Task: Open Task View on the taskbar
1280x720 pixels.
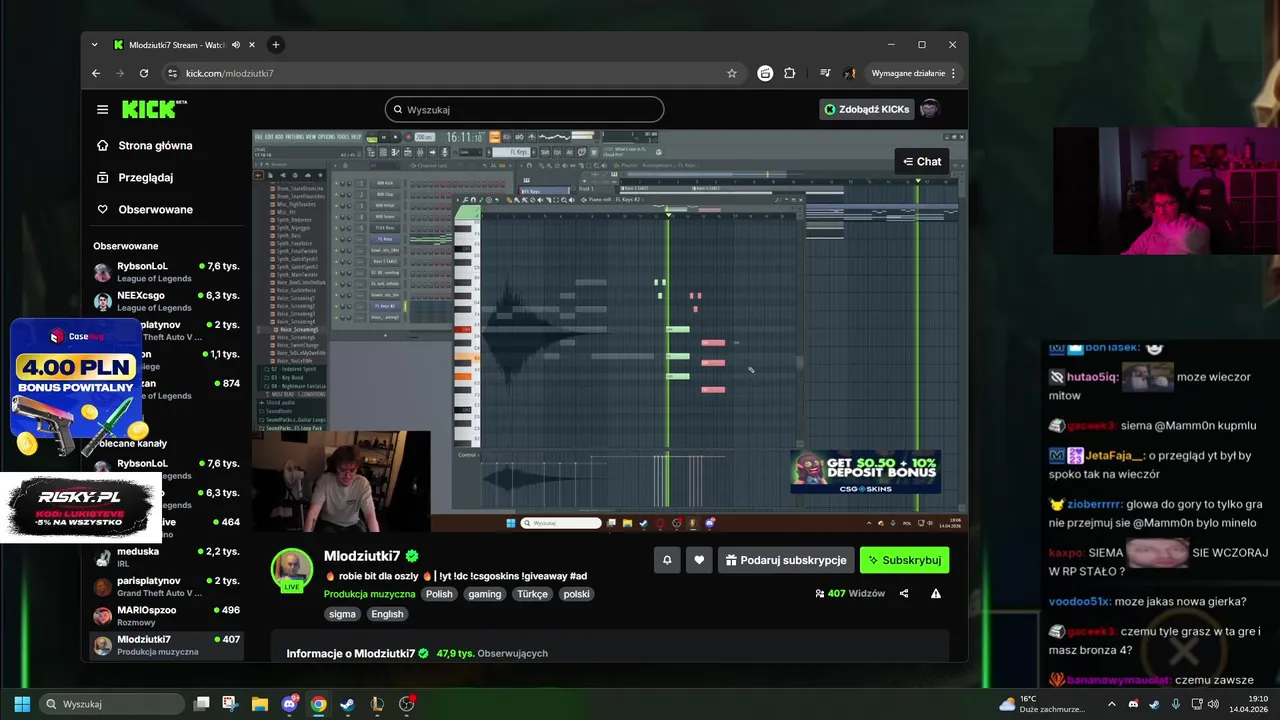Action: [202, 704]
